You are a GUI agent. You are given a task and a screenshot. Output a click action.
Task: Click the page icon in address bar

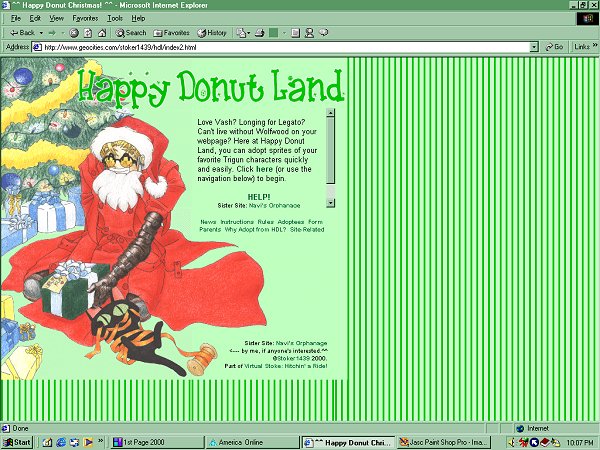coord(37,47)
